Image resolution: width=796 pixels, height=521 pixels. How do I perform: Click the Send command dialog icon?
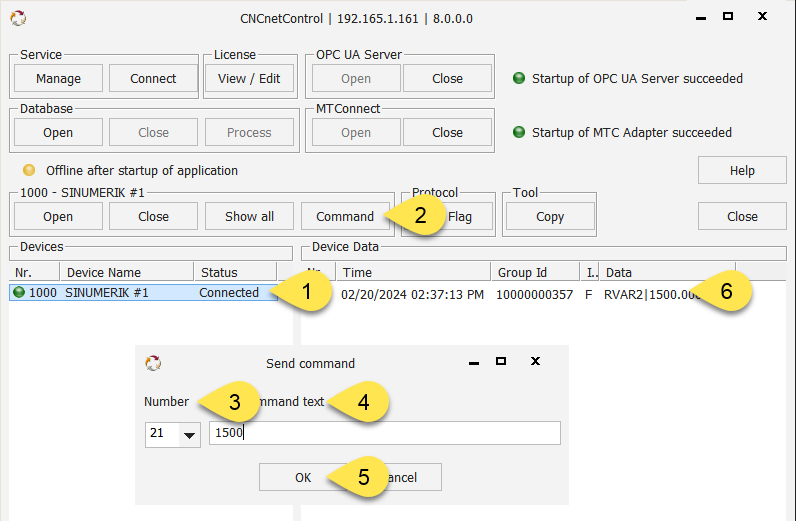[x=153, y=363]
